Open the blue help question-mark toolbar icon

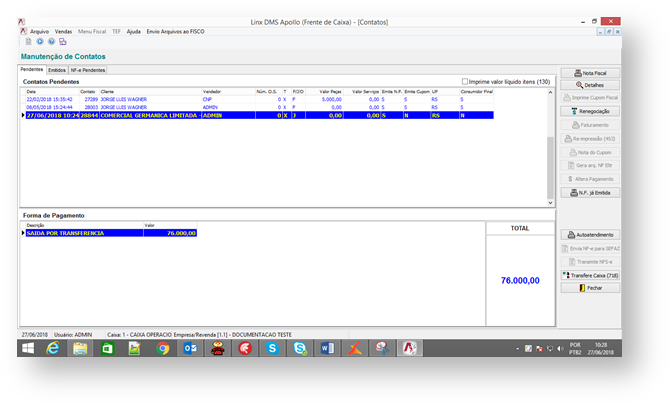(51, 41)
